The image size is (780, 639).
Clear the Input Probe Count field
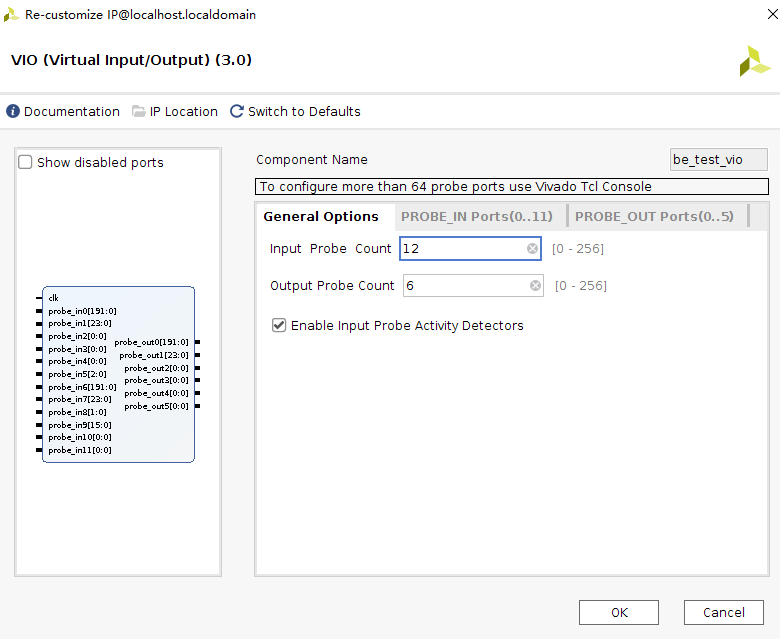click(x=532, y=249)
